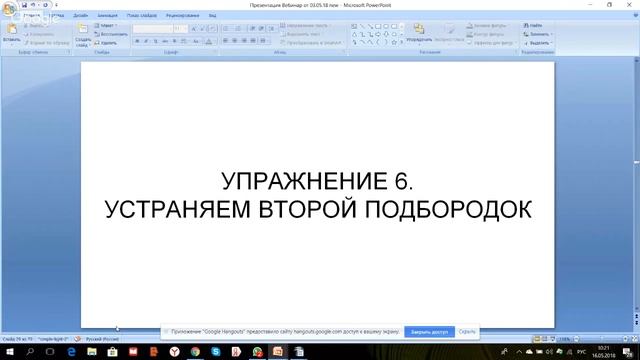Click the font name combo box

point(153,29)
